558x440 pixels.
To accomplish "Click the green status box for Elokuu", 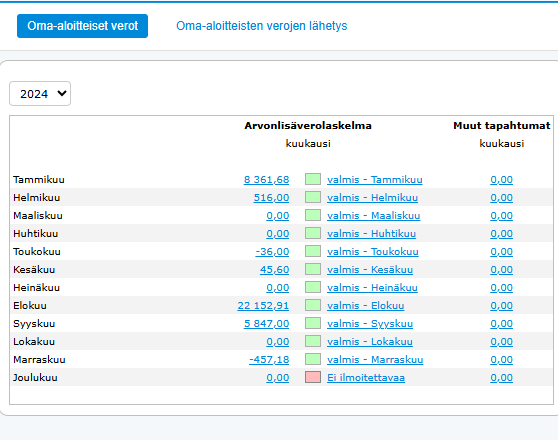I will click(313, 305).
